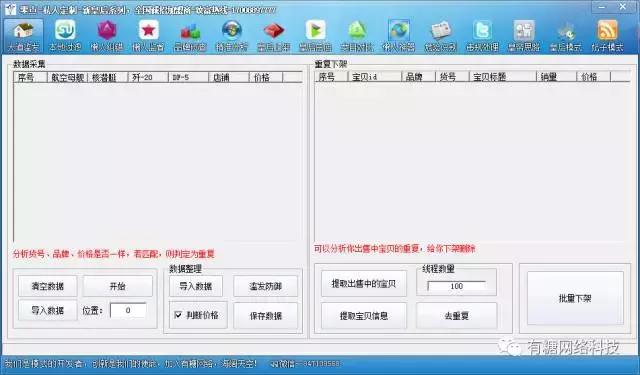Click the 销量 column header
This screenshot has width=640, height=375.
click(x=556, y=76)
